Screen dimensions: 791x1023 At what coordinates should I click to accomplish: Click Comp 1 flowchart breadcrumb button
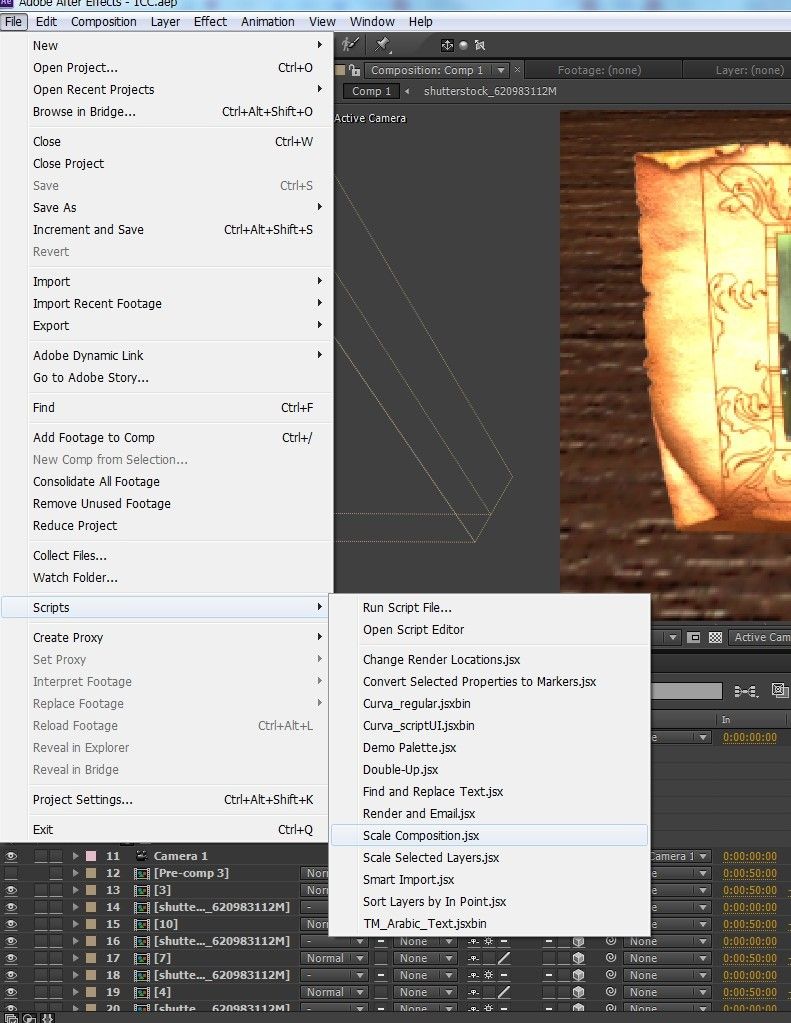371,91
